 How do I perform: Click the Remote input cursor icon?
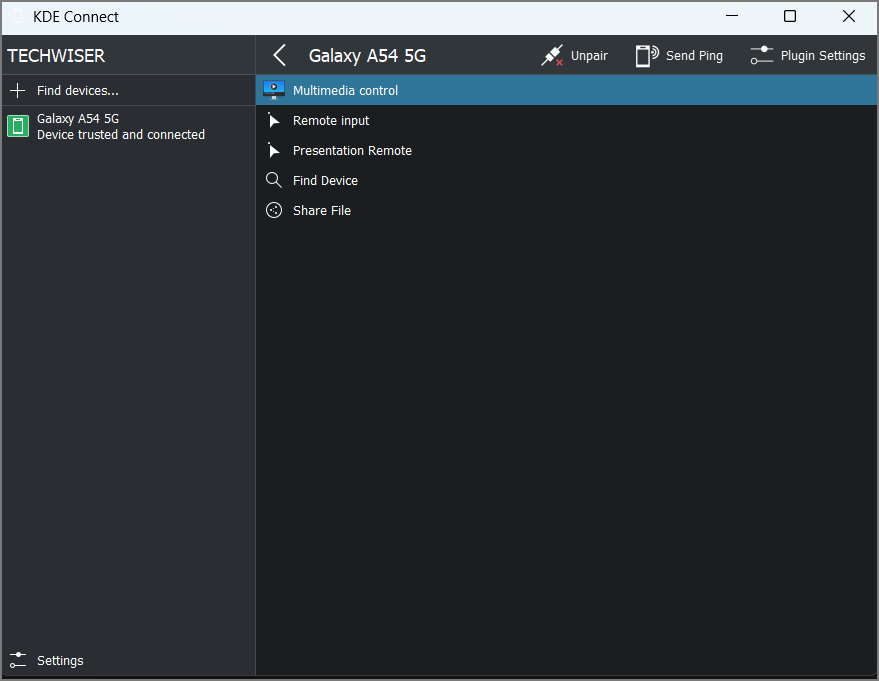pos(274,120)
